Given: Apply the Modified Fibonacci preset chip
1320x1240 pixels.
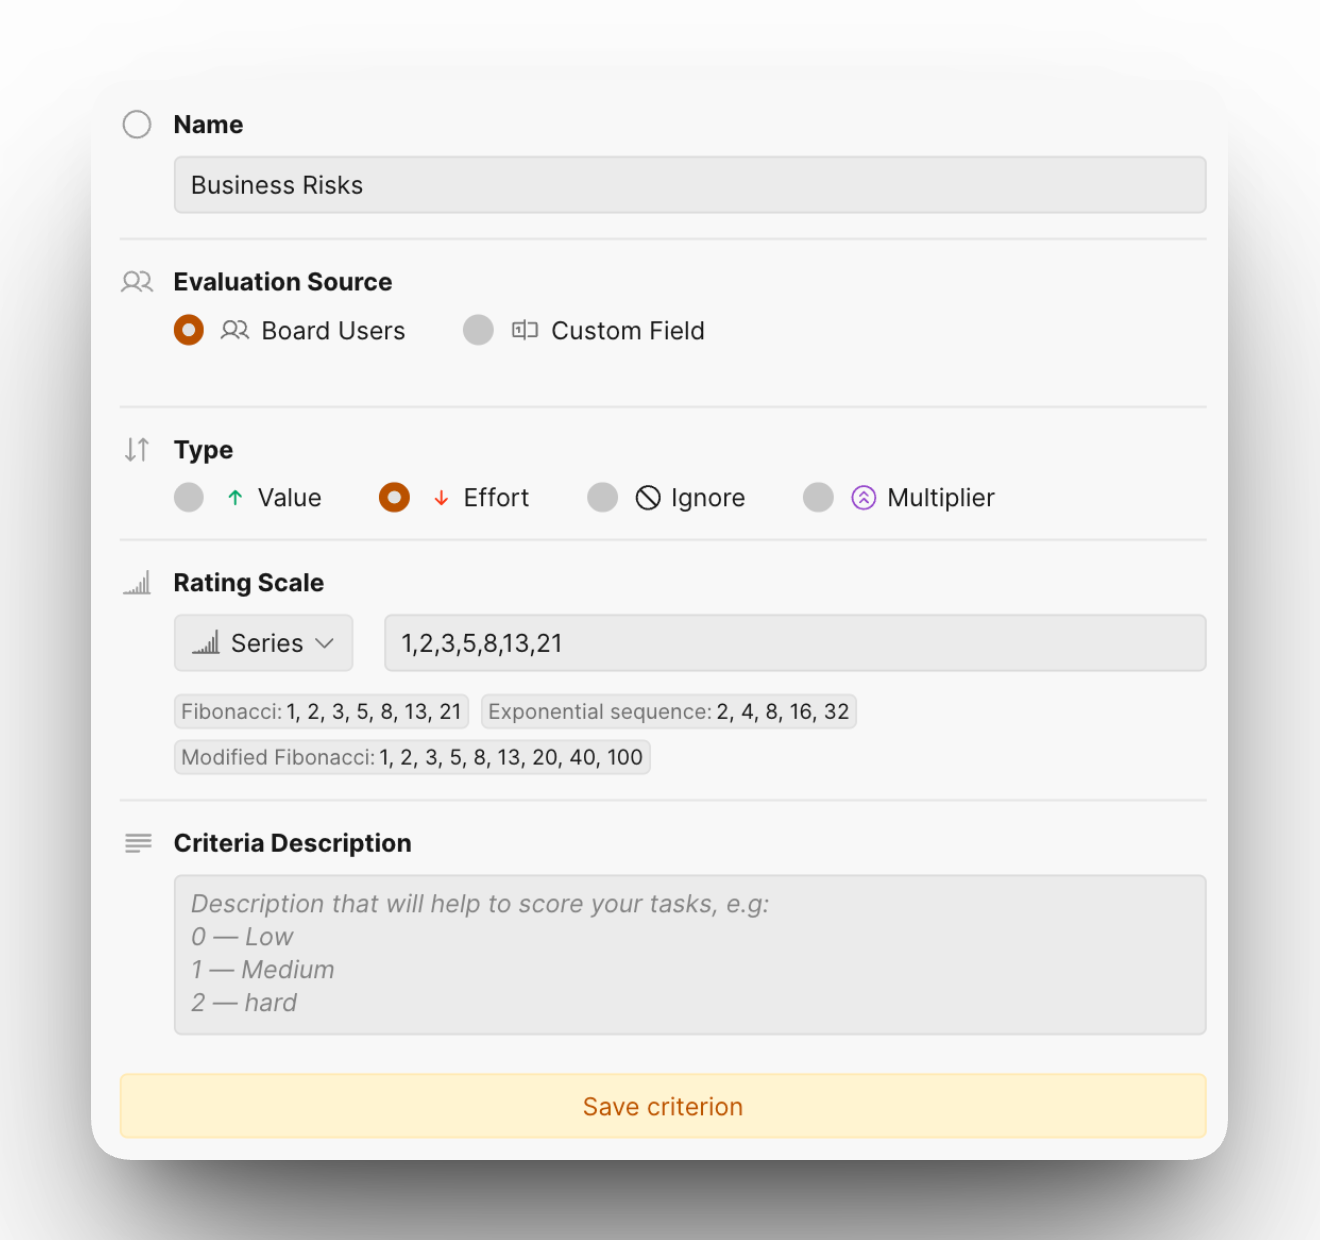Looking at the screenshot, I should click(x=412, y=757).
